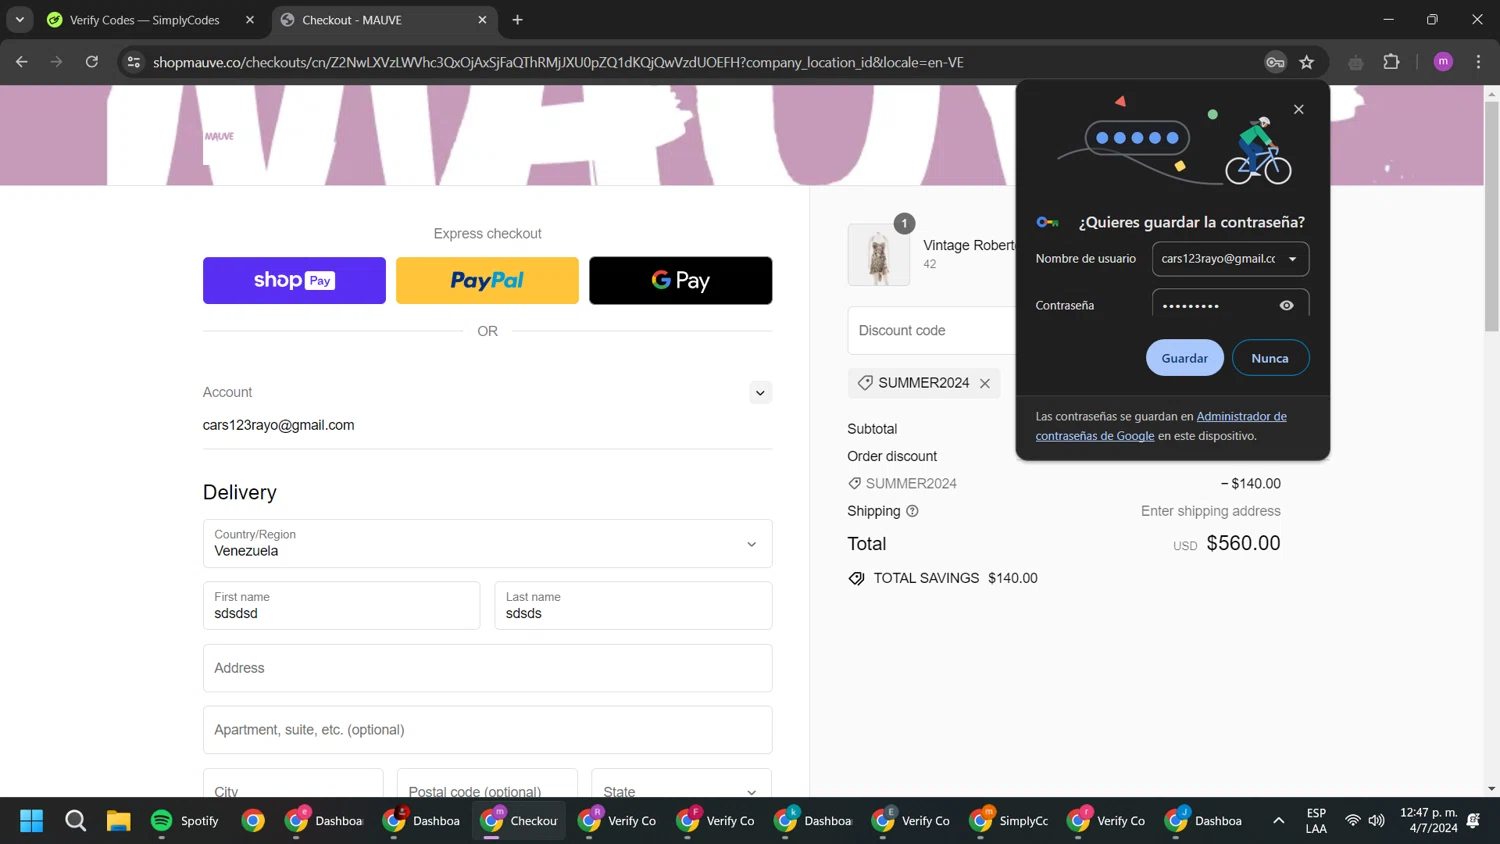
Task: Open Spotify from the taskbar
Action: [185, 821]
